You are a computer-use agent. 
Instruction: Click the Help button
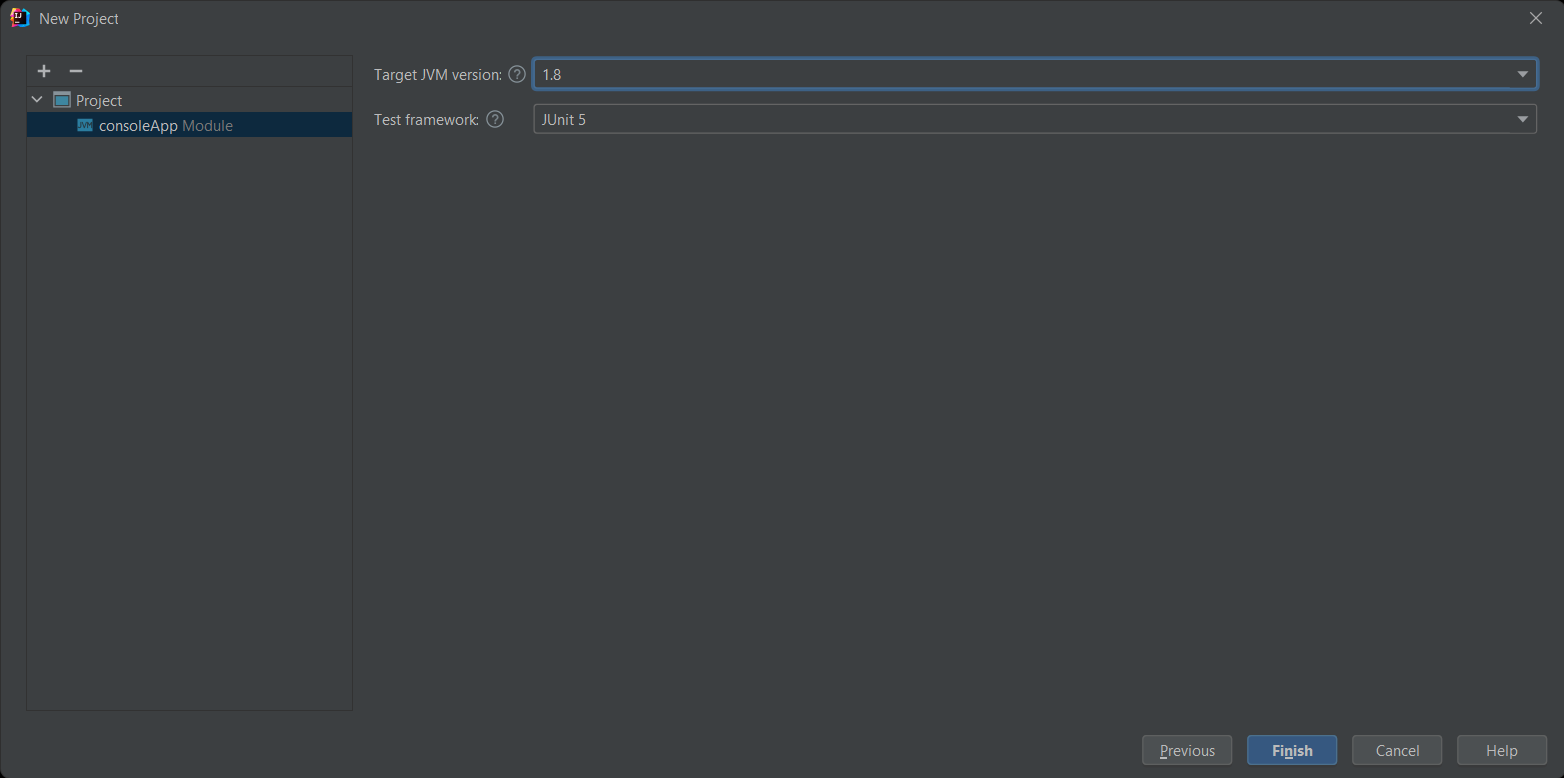click(1501, 750)
